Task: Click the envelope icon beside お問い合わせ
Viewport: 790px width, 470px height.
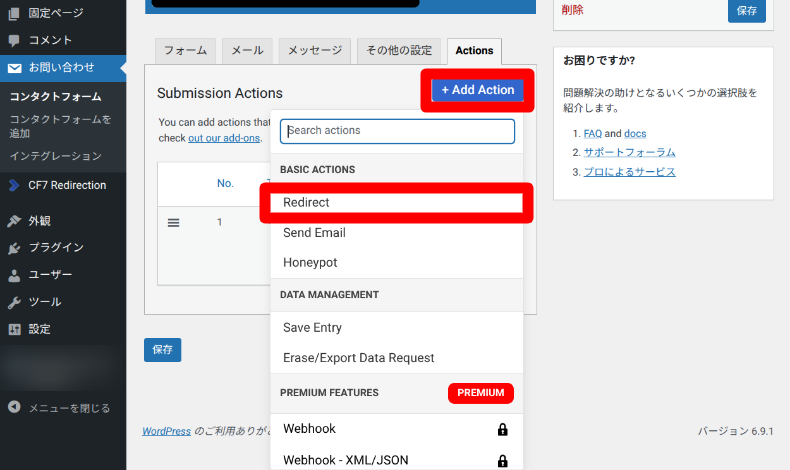Action: tap(15, 68)
